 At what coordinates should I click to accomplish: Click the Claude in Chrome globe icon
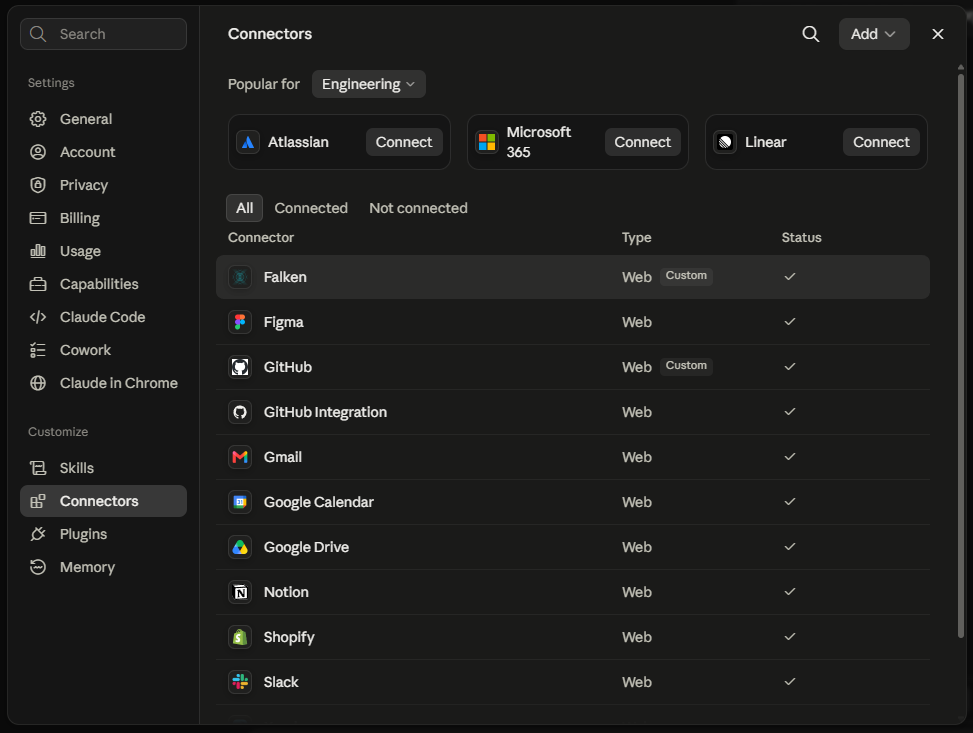point(38,383)
